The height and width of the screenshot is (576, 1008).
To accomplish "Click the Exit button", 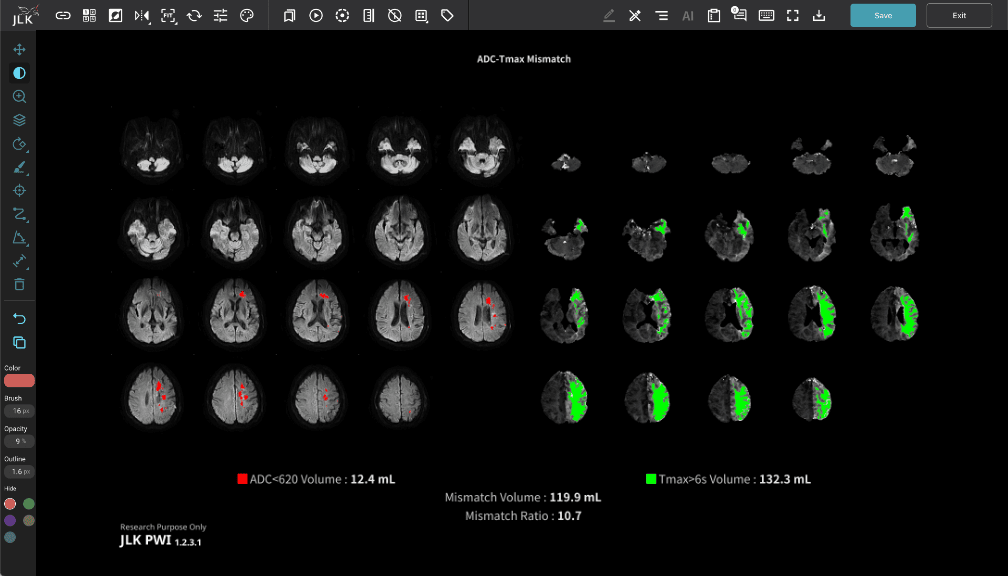I will tap(959, 15).
